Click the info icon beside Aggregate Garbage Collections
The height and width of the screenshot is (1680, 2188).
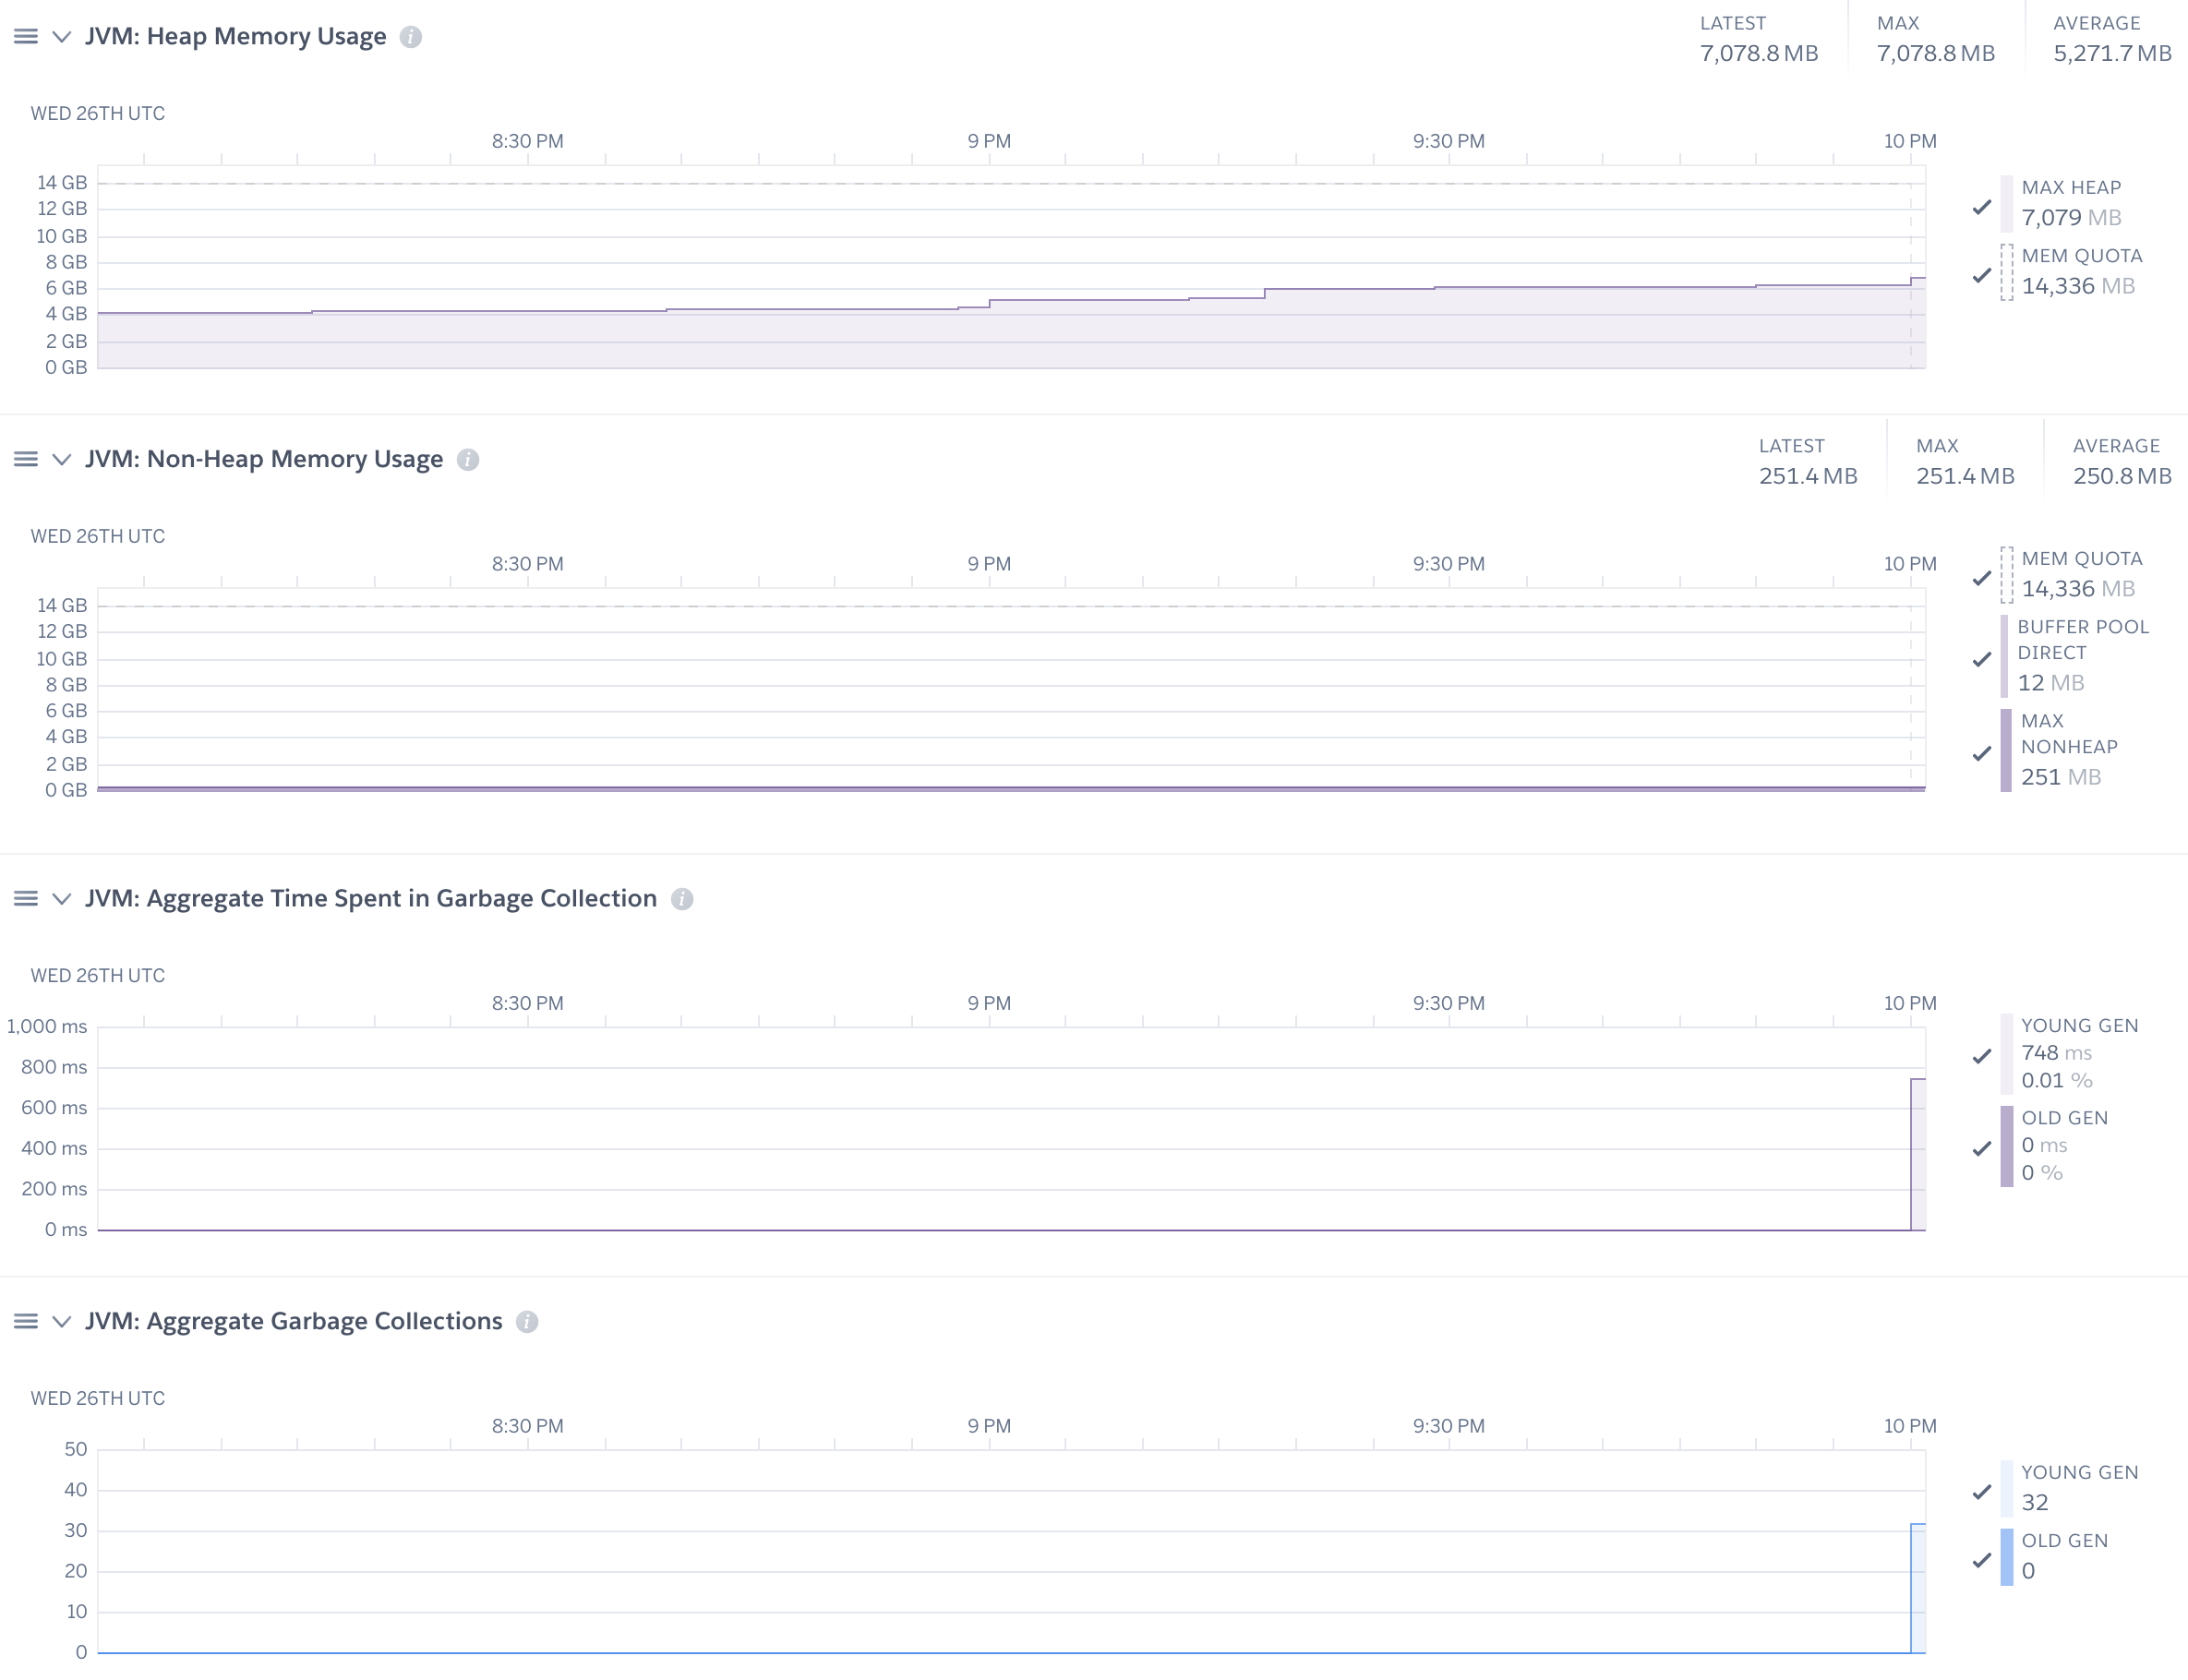click(526, 1321)
